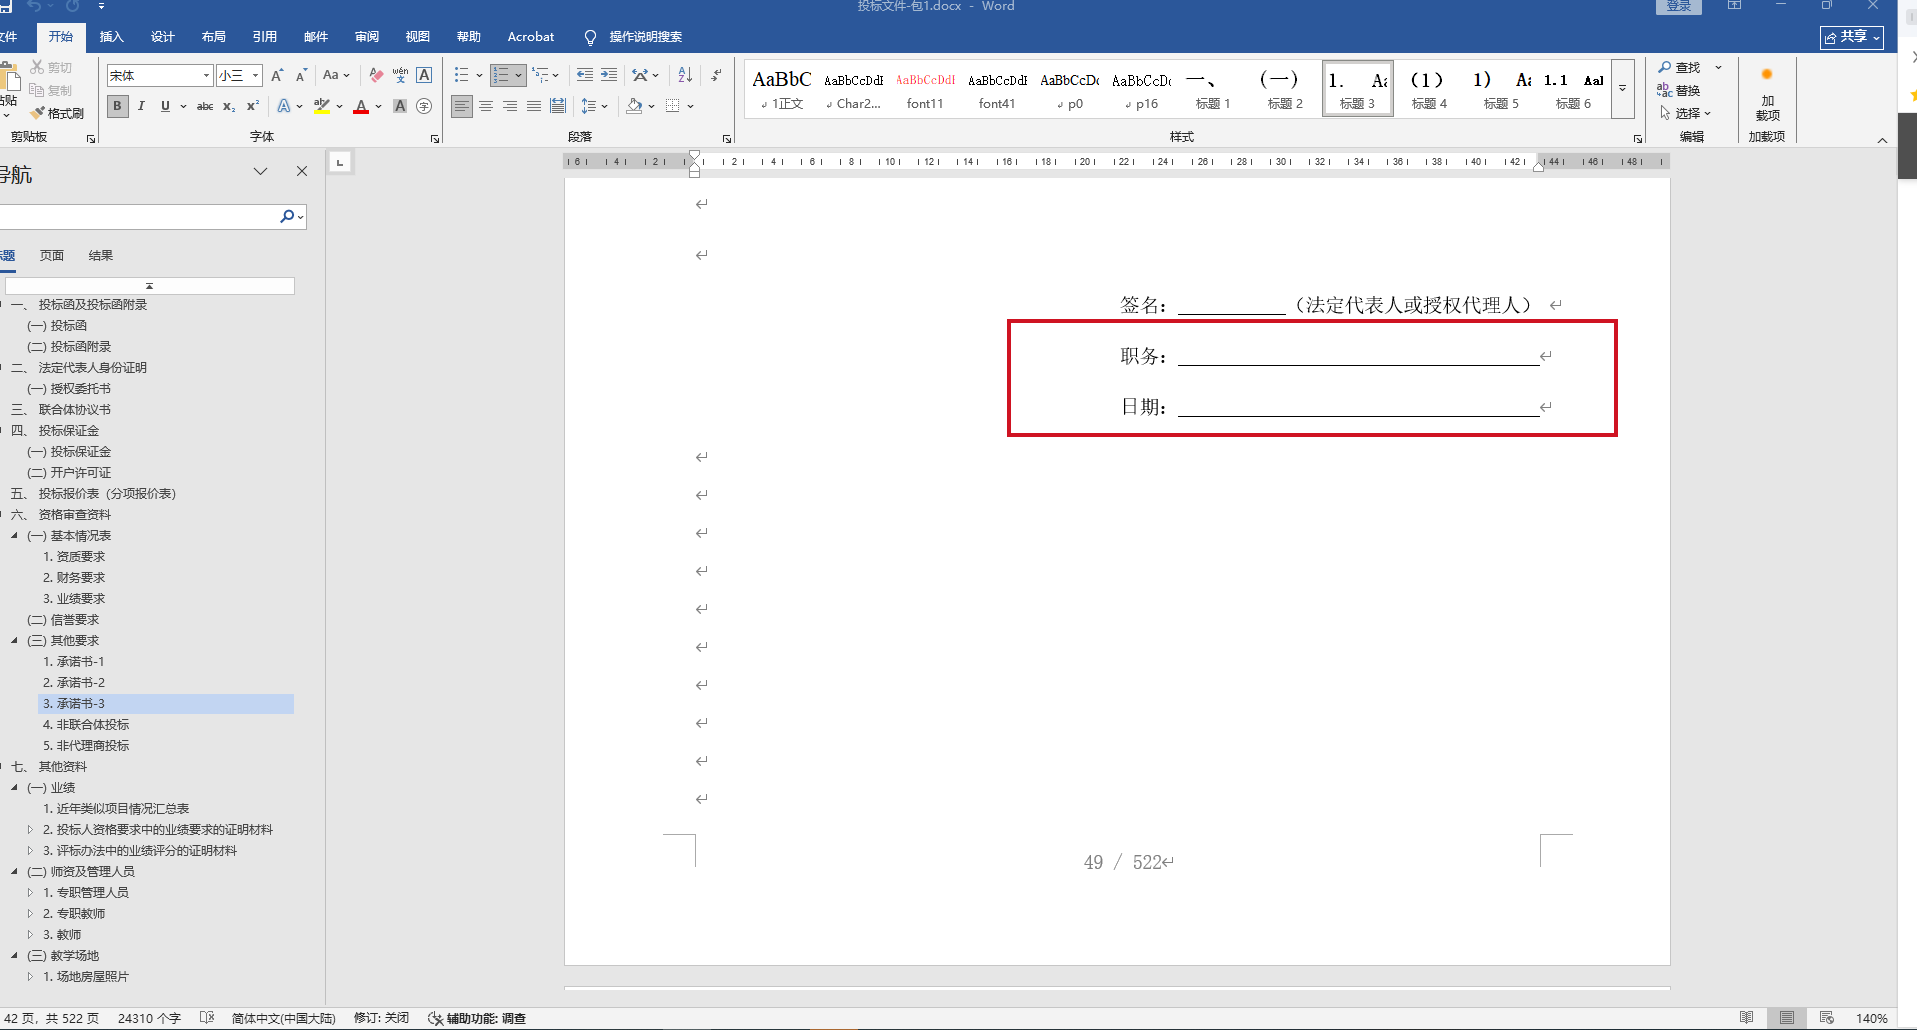
Task: Apply strikethrough using the abc icon
Action: click(205, 106)
